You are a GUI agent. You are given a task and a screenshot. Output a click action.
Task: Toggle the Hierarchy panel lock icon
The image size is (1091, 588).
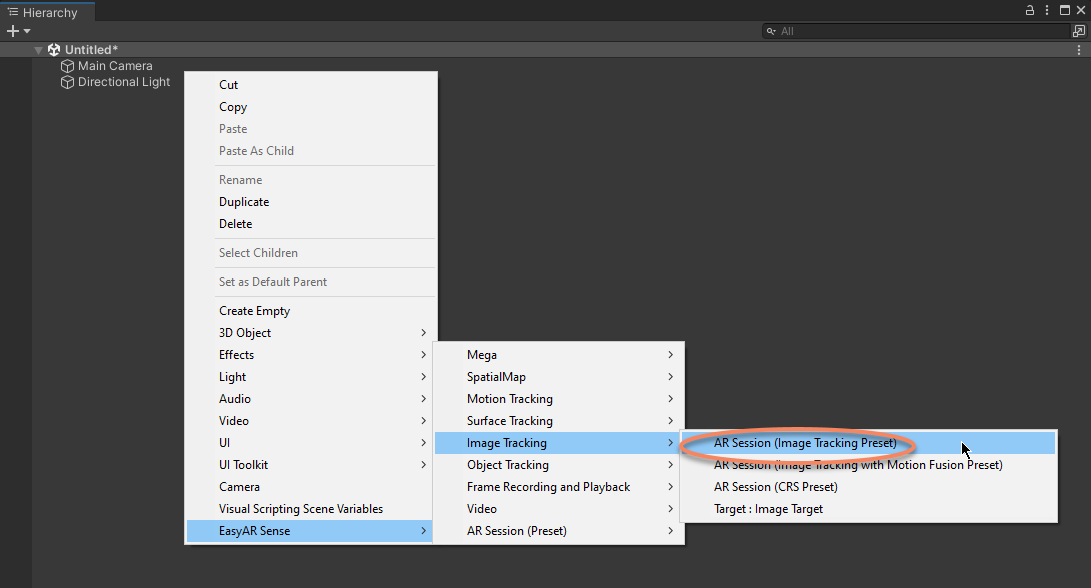click(x=1030, y=10)
